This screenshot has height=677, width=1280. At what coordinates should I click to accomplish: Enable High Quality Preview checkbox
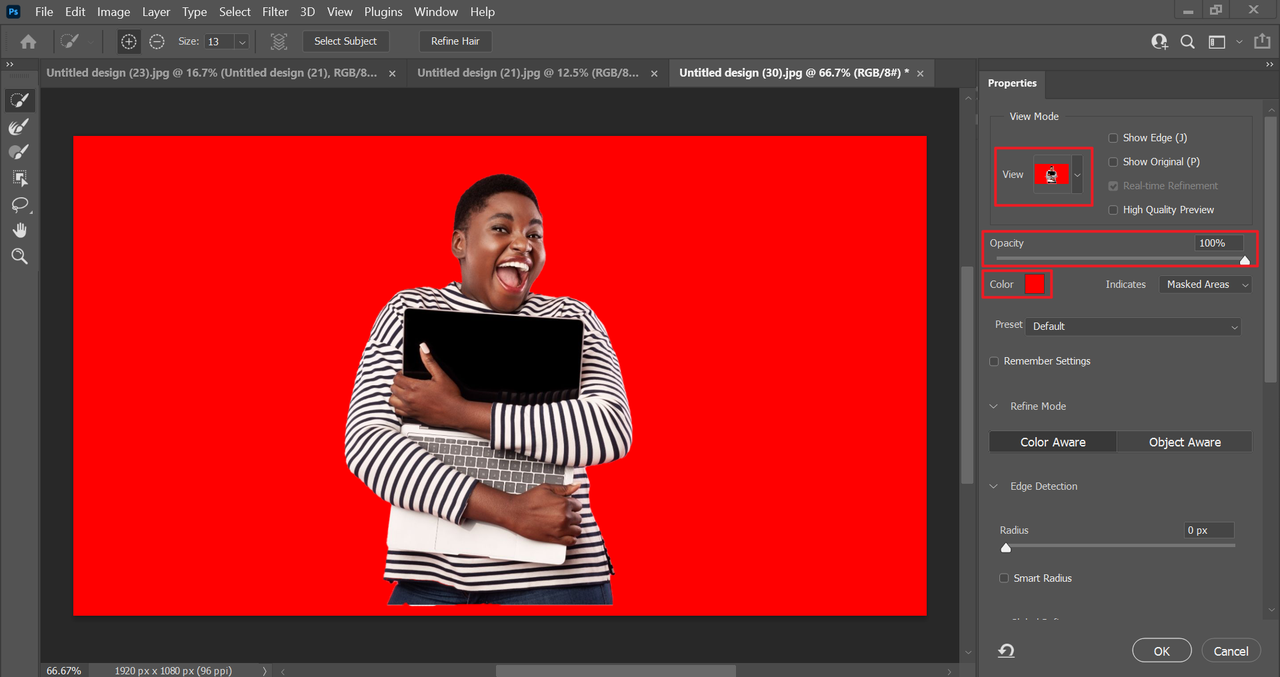click(1113, 210)
